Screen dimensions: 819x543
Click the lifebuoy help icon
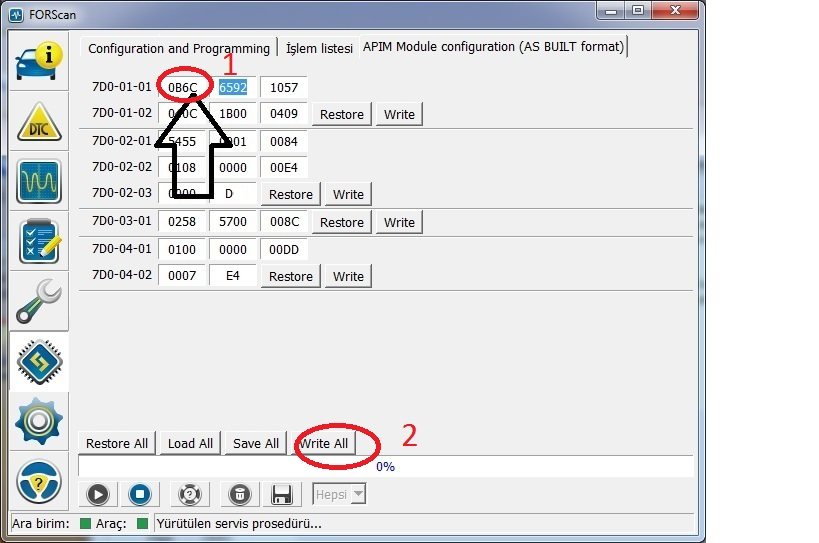pyautogui.click(x=190, y=493)
